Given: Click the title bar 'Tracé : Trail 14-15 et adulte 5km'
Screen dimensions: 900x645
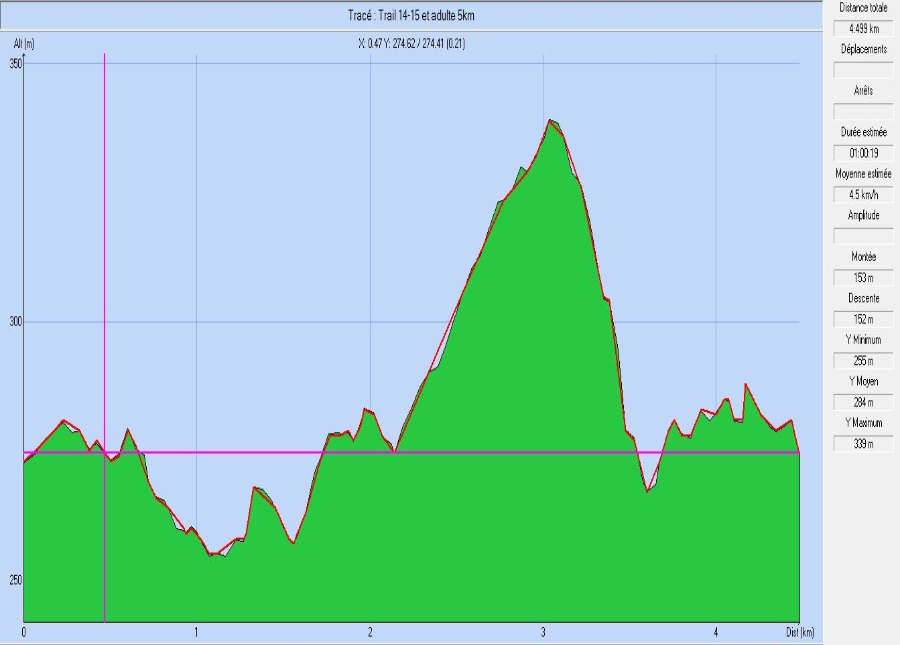Looking at the screenshot, I should (x=411, y=15).
